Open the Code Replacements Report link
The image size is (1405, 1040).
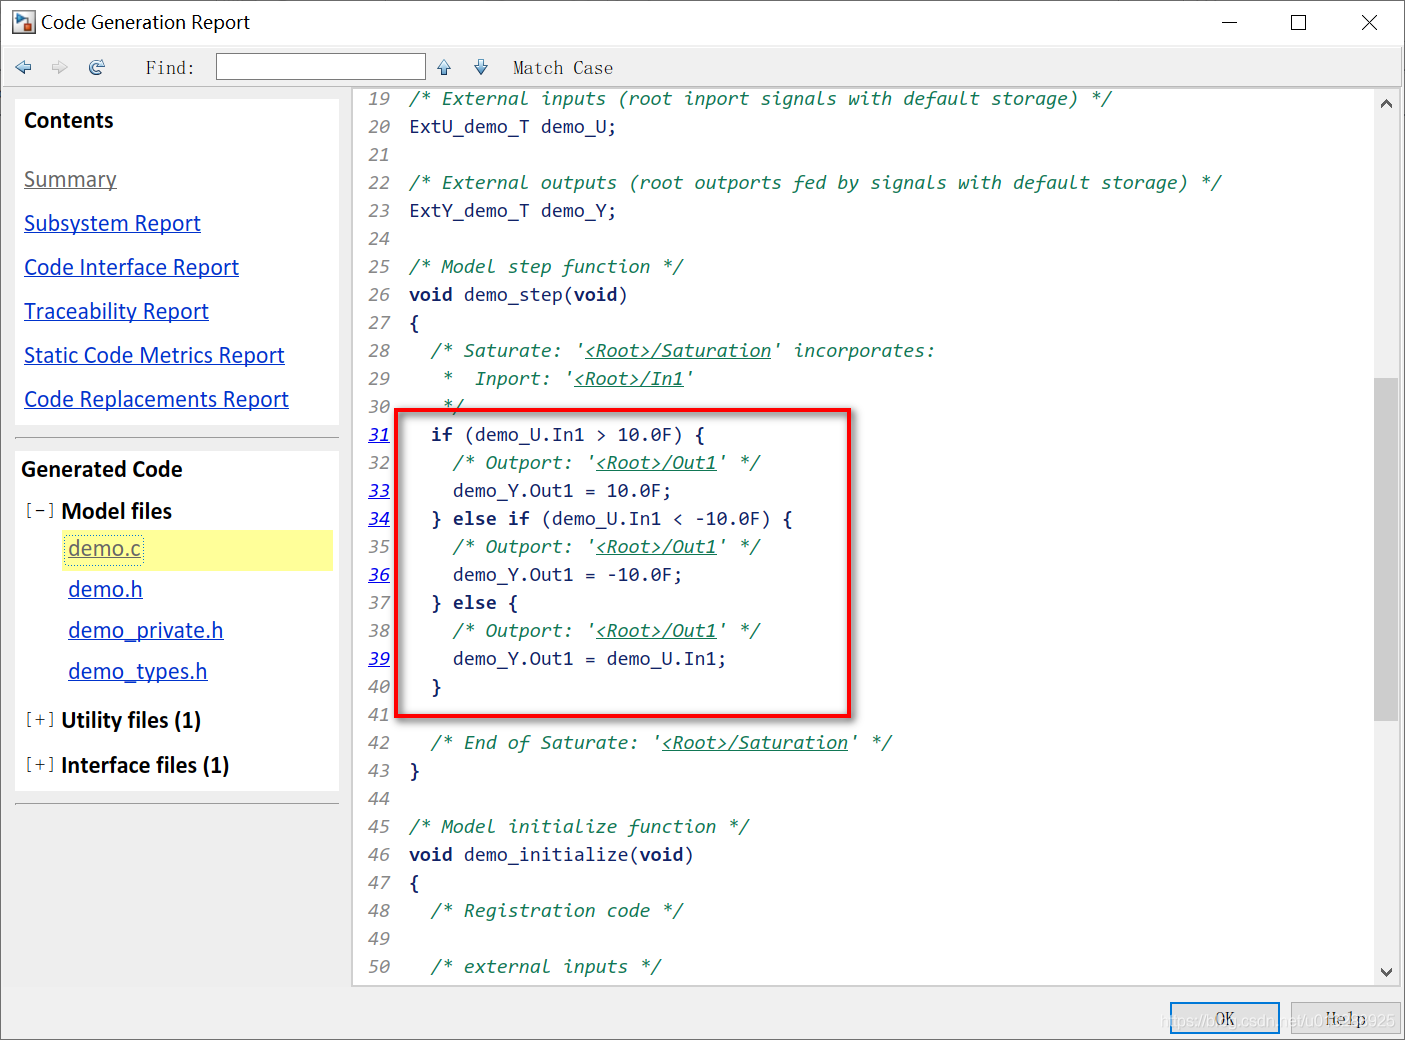[156, 399]
